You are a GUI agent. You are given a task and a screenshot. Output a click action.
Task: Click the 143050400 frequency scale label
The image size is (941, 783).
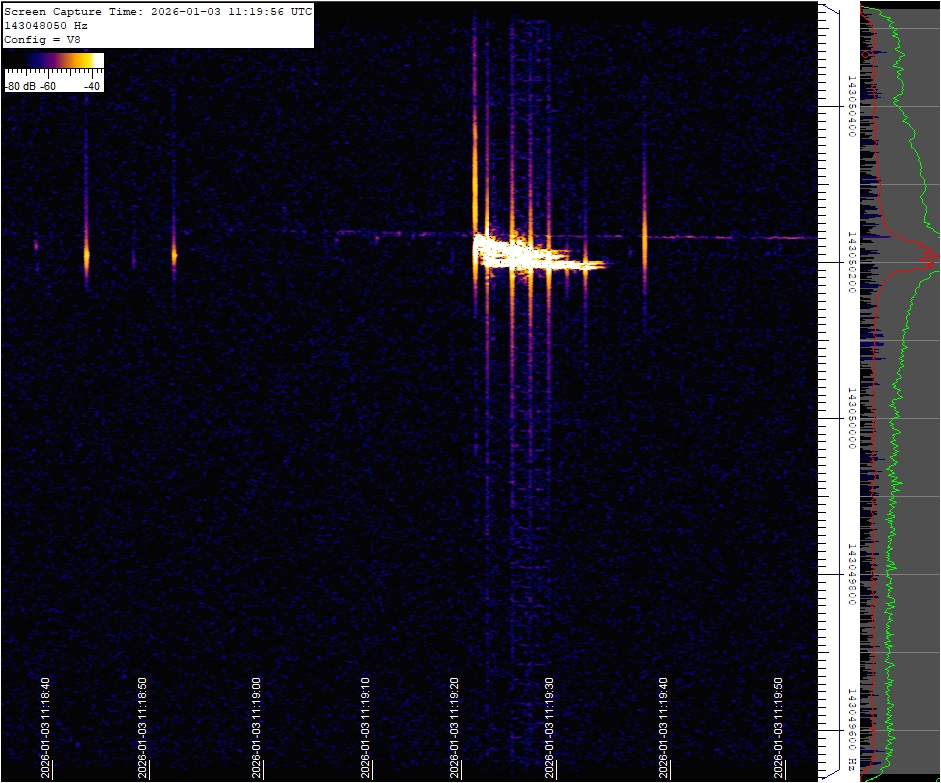(852, 103)
